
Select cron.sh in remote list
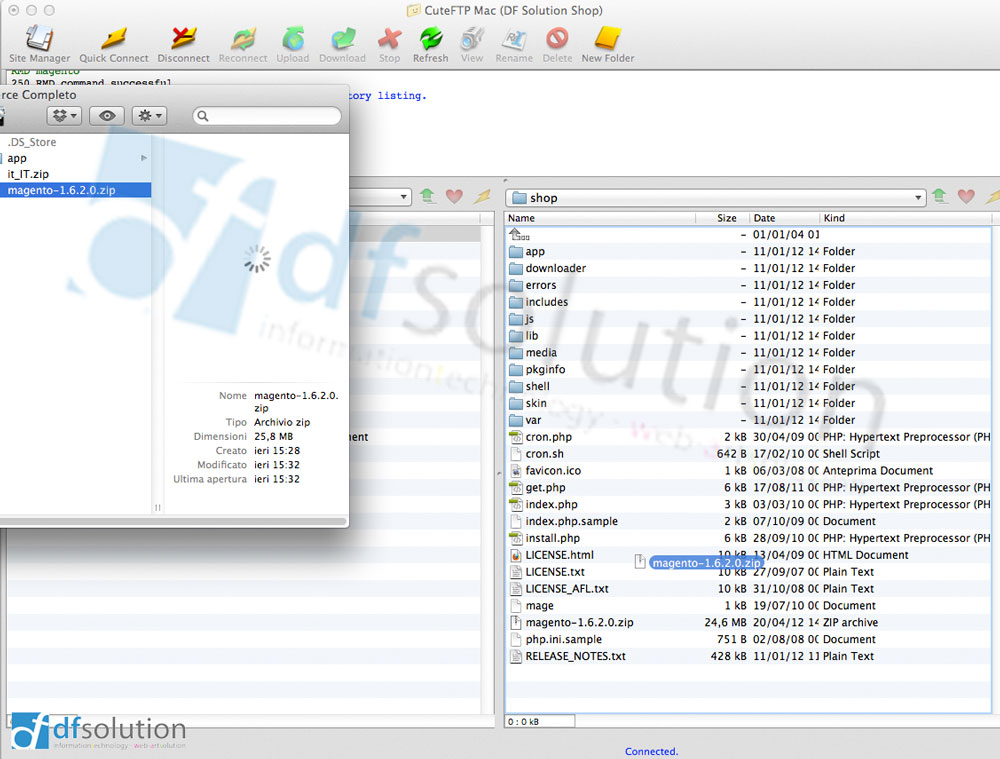[x=749, y=454]
